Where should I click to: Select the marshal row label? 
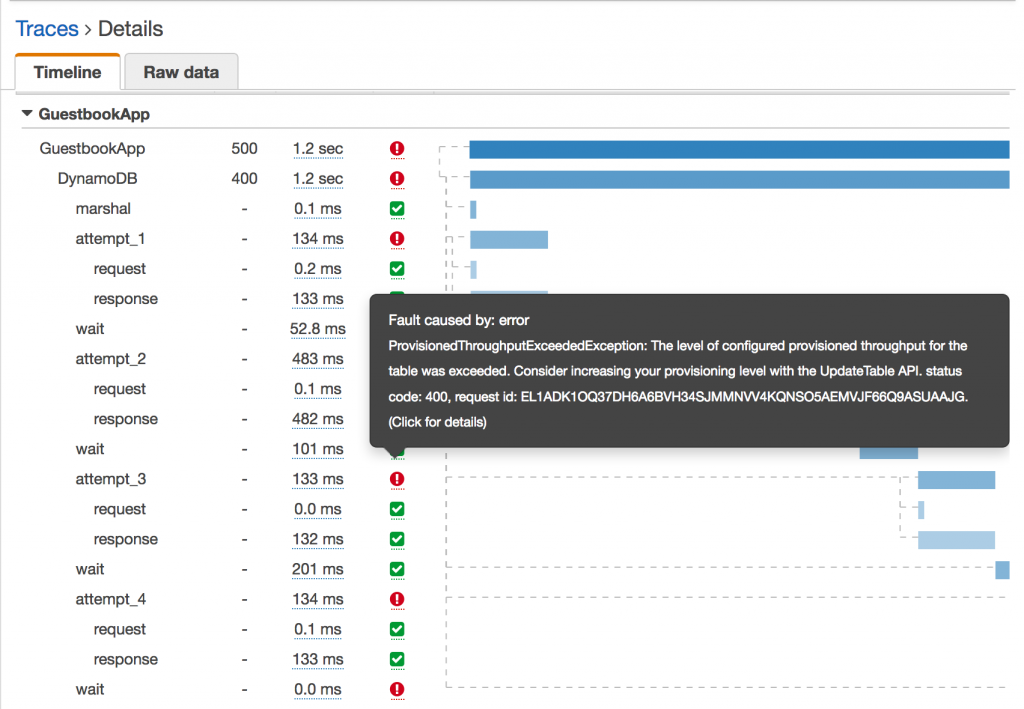[x=103, y=209]
